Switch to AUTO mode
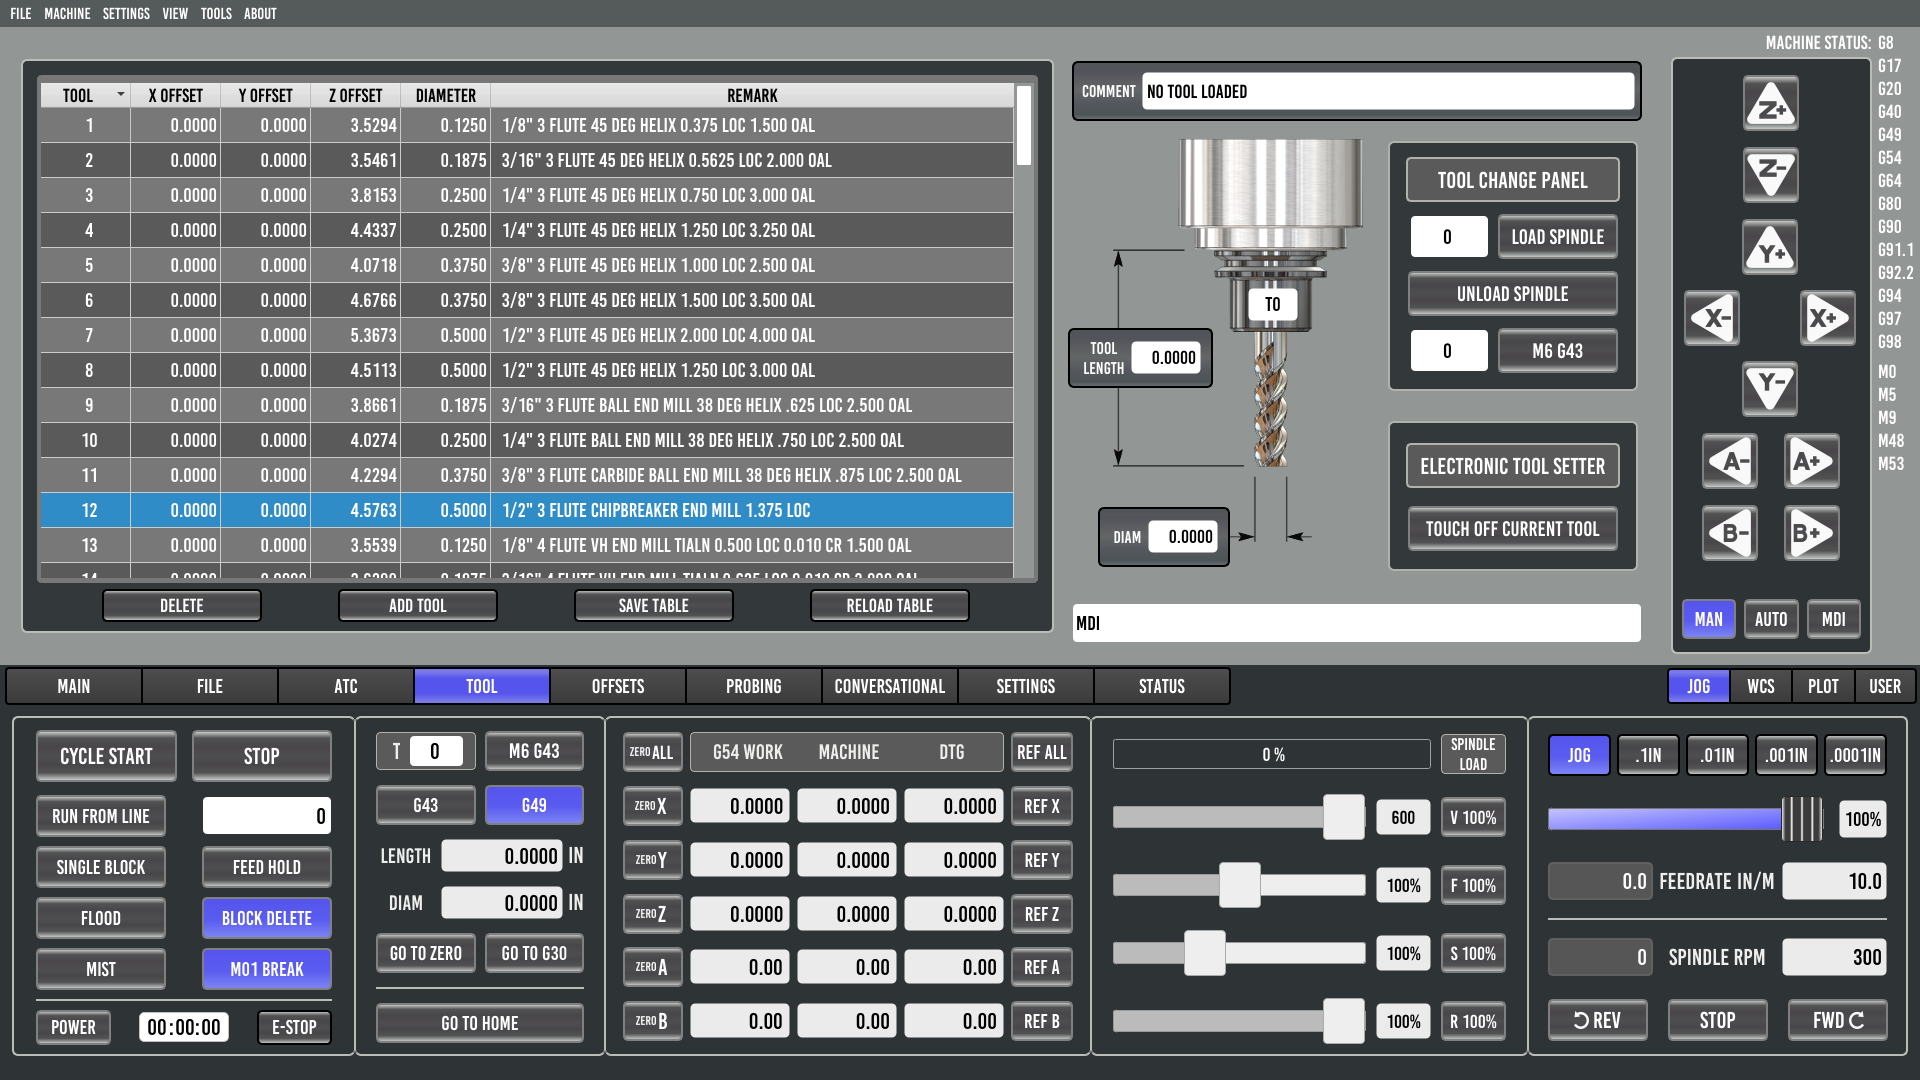1920x1080 pixels. tap(1770, 619)
